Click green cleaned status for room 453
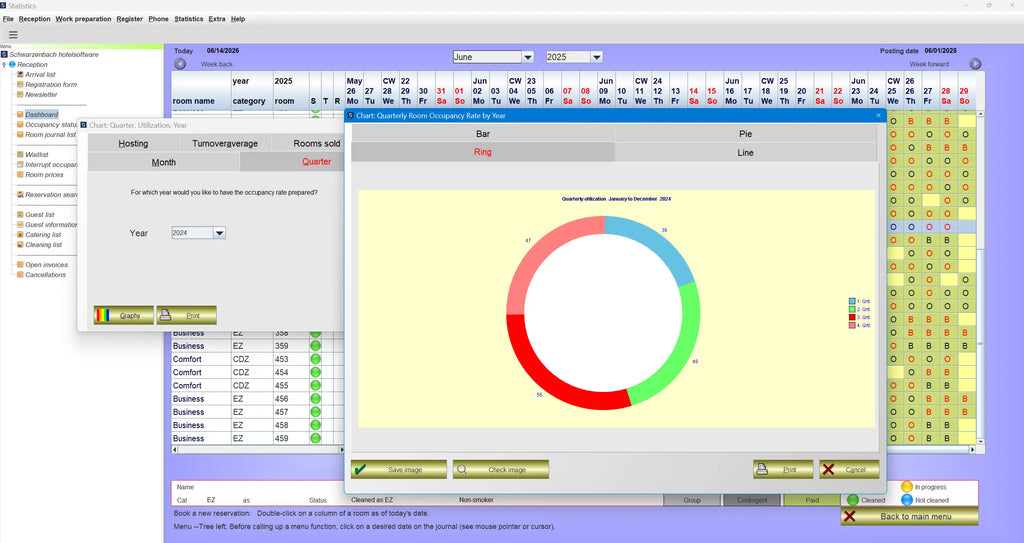 pos(315,359)
